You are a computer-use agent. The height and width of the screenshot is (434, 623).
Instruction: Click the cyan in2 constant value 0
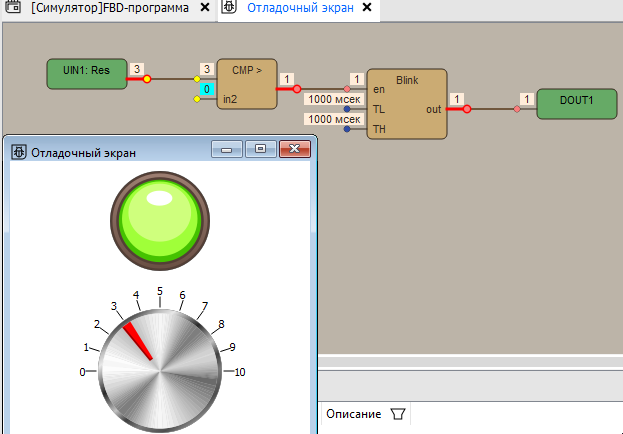pyautogui.click(x=206, y=89)
